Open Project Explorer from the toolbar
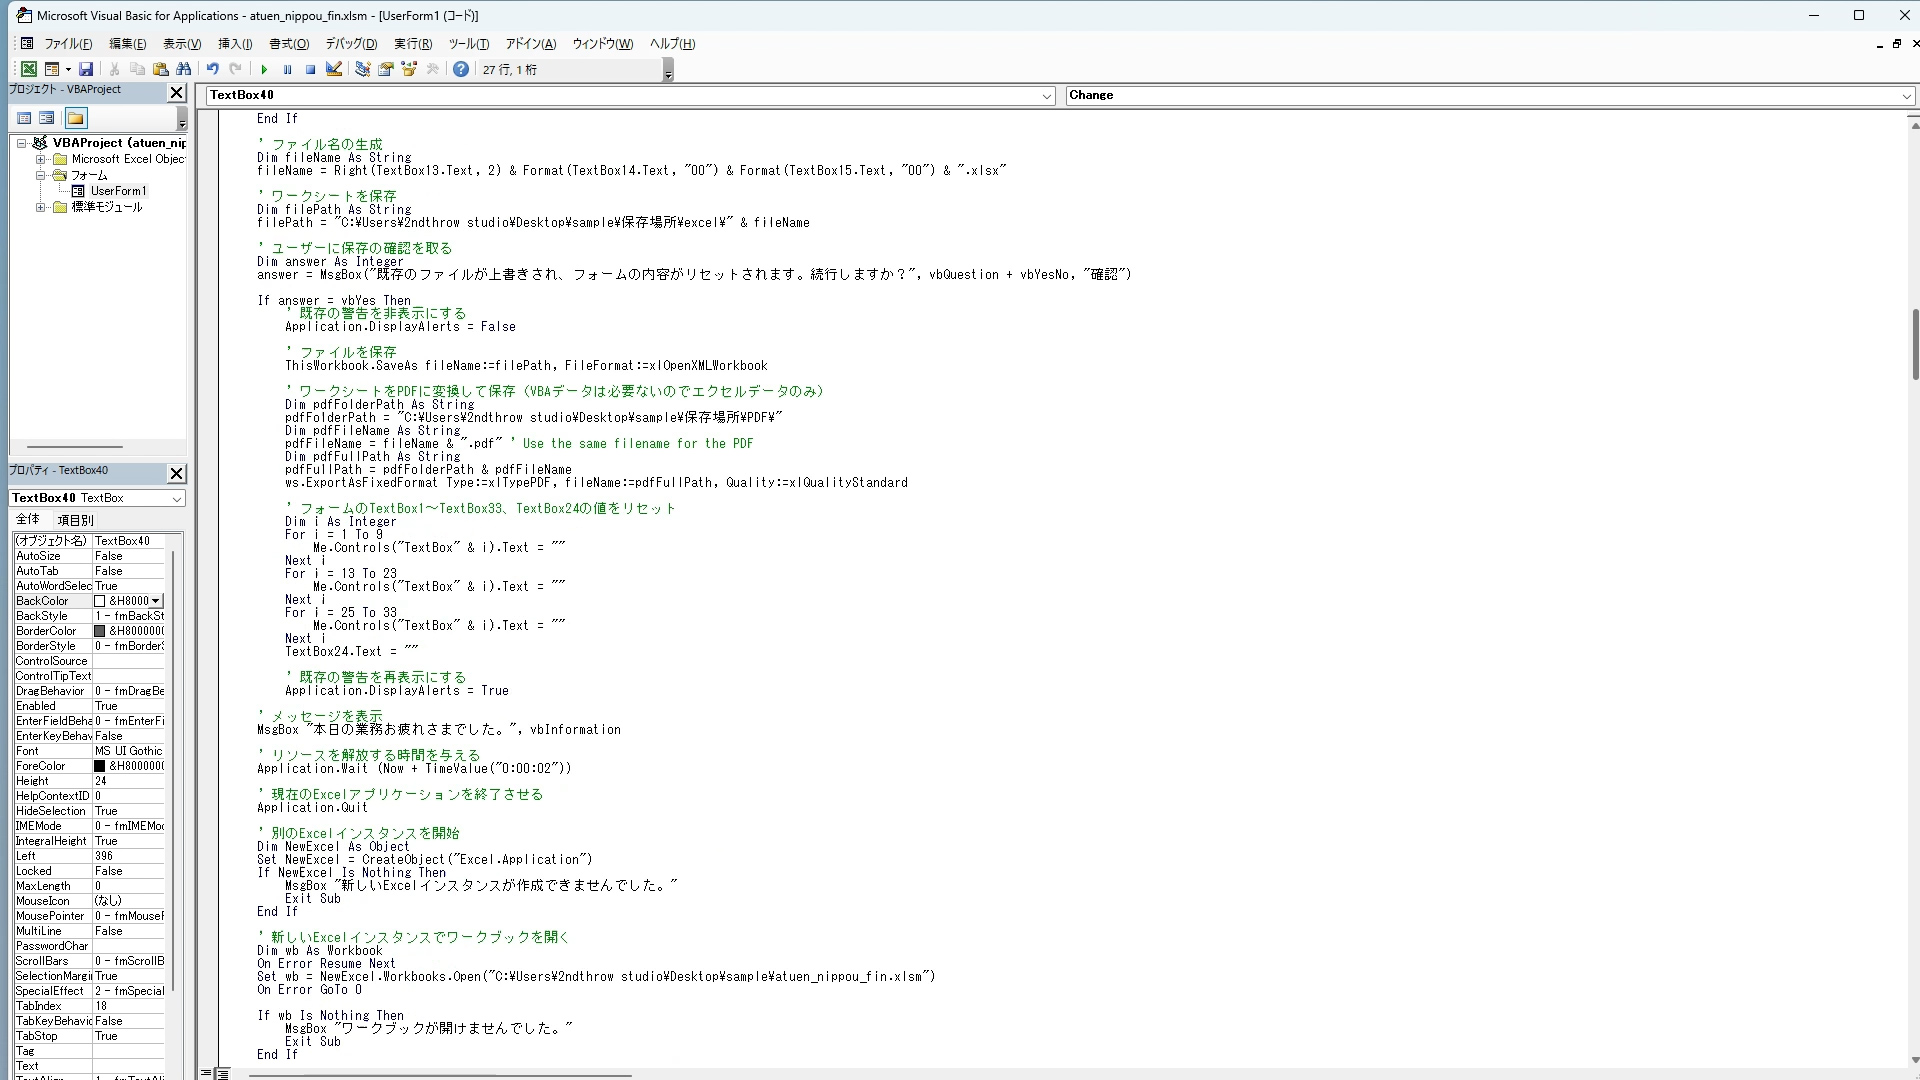The width and height of the screenshot is (1920, 1080). click(362, 69)
